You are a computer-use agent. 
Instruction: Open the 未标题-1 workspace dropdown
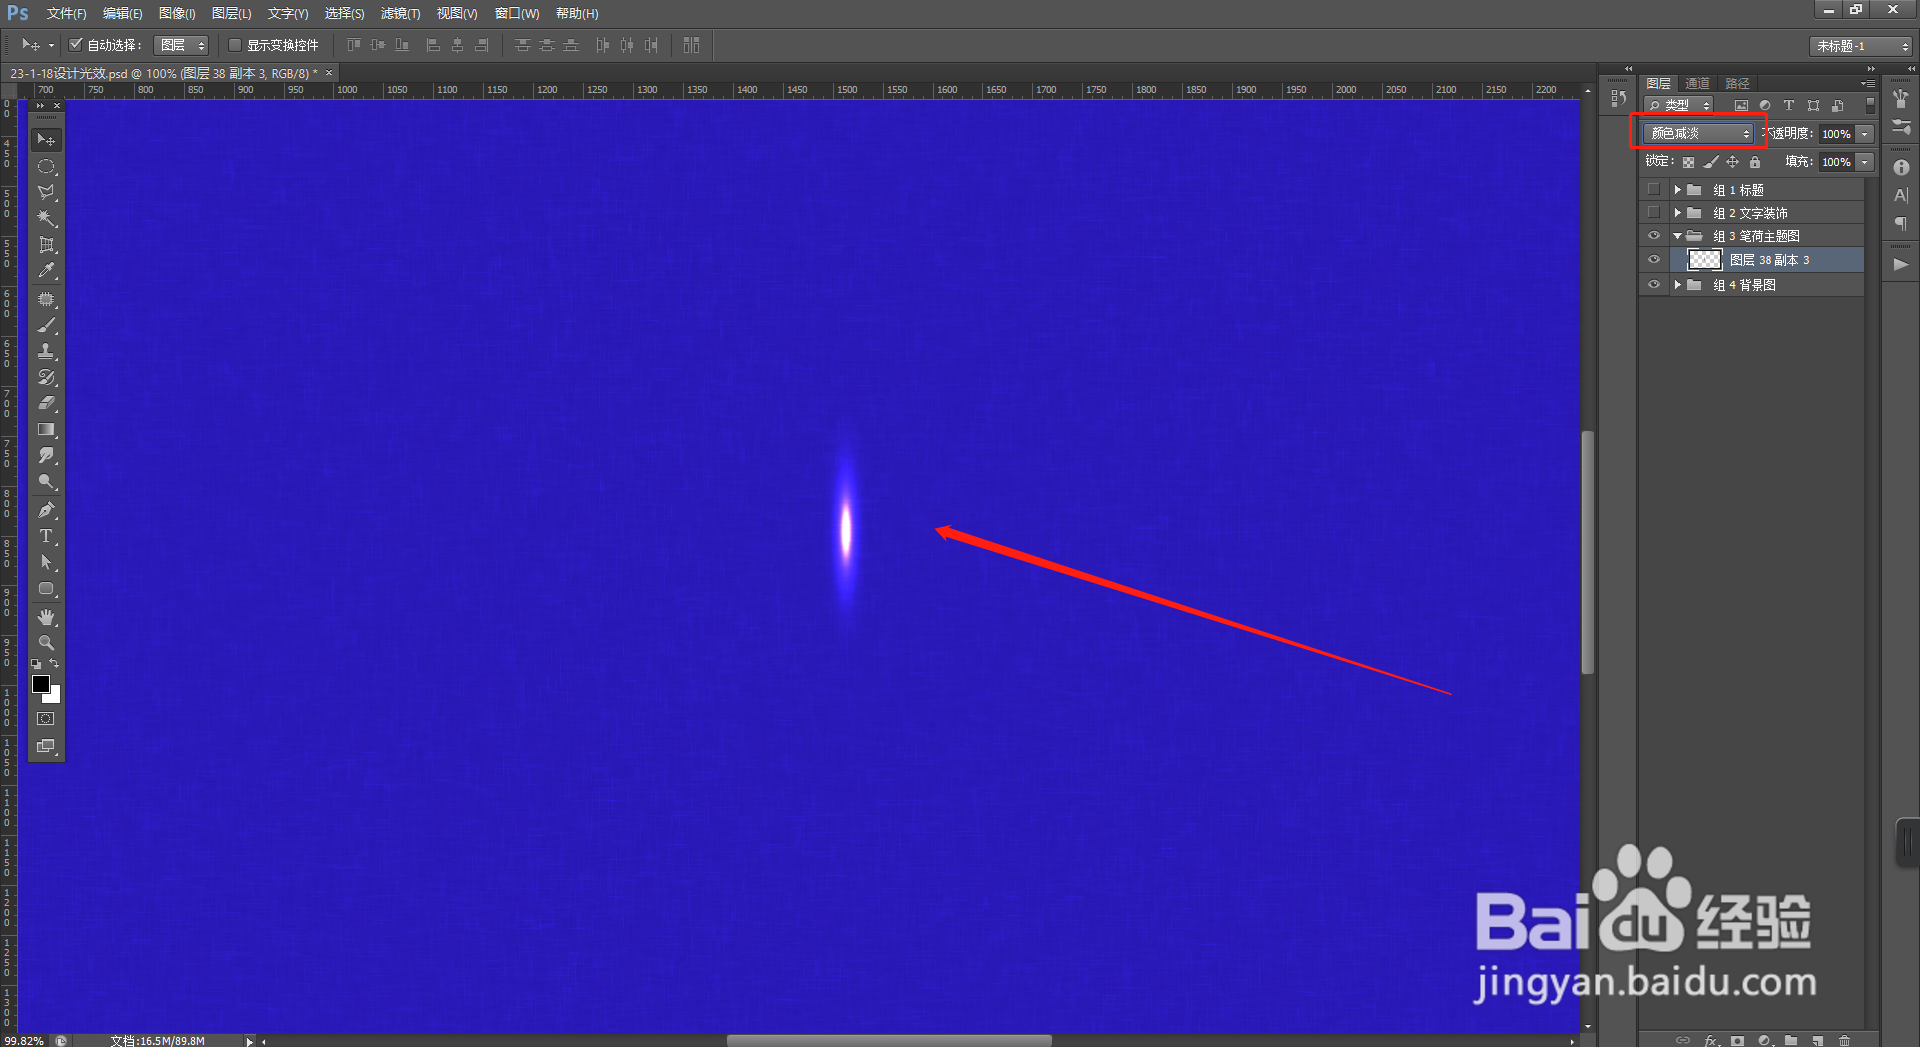pyautogui.click(x=1860, y=46)
